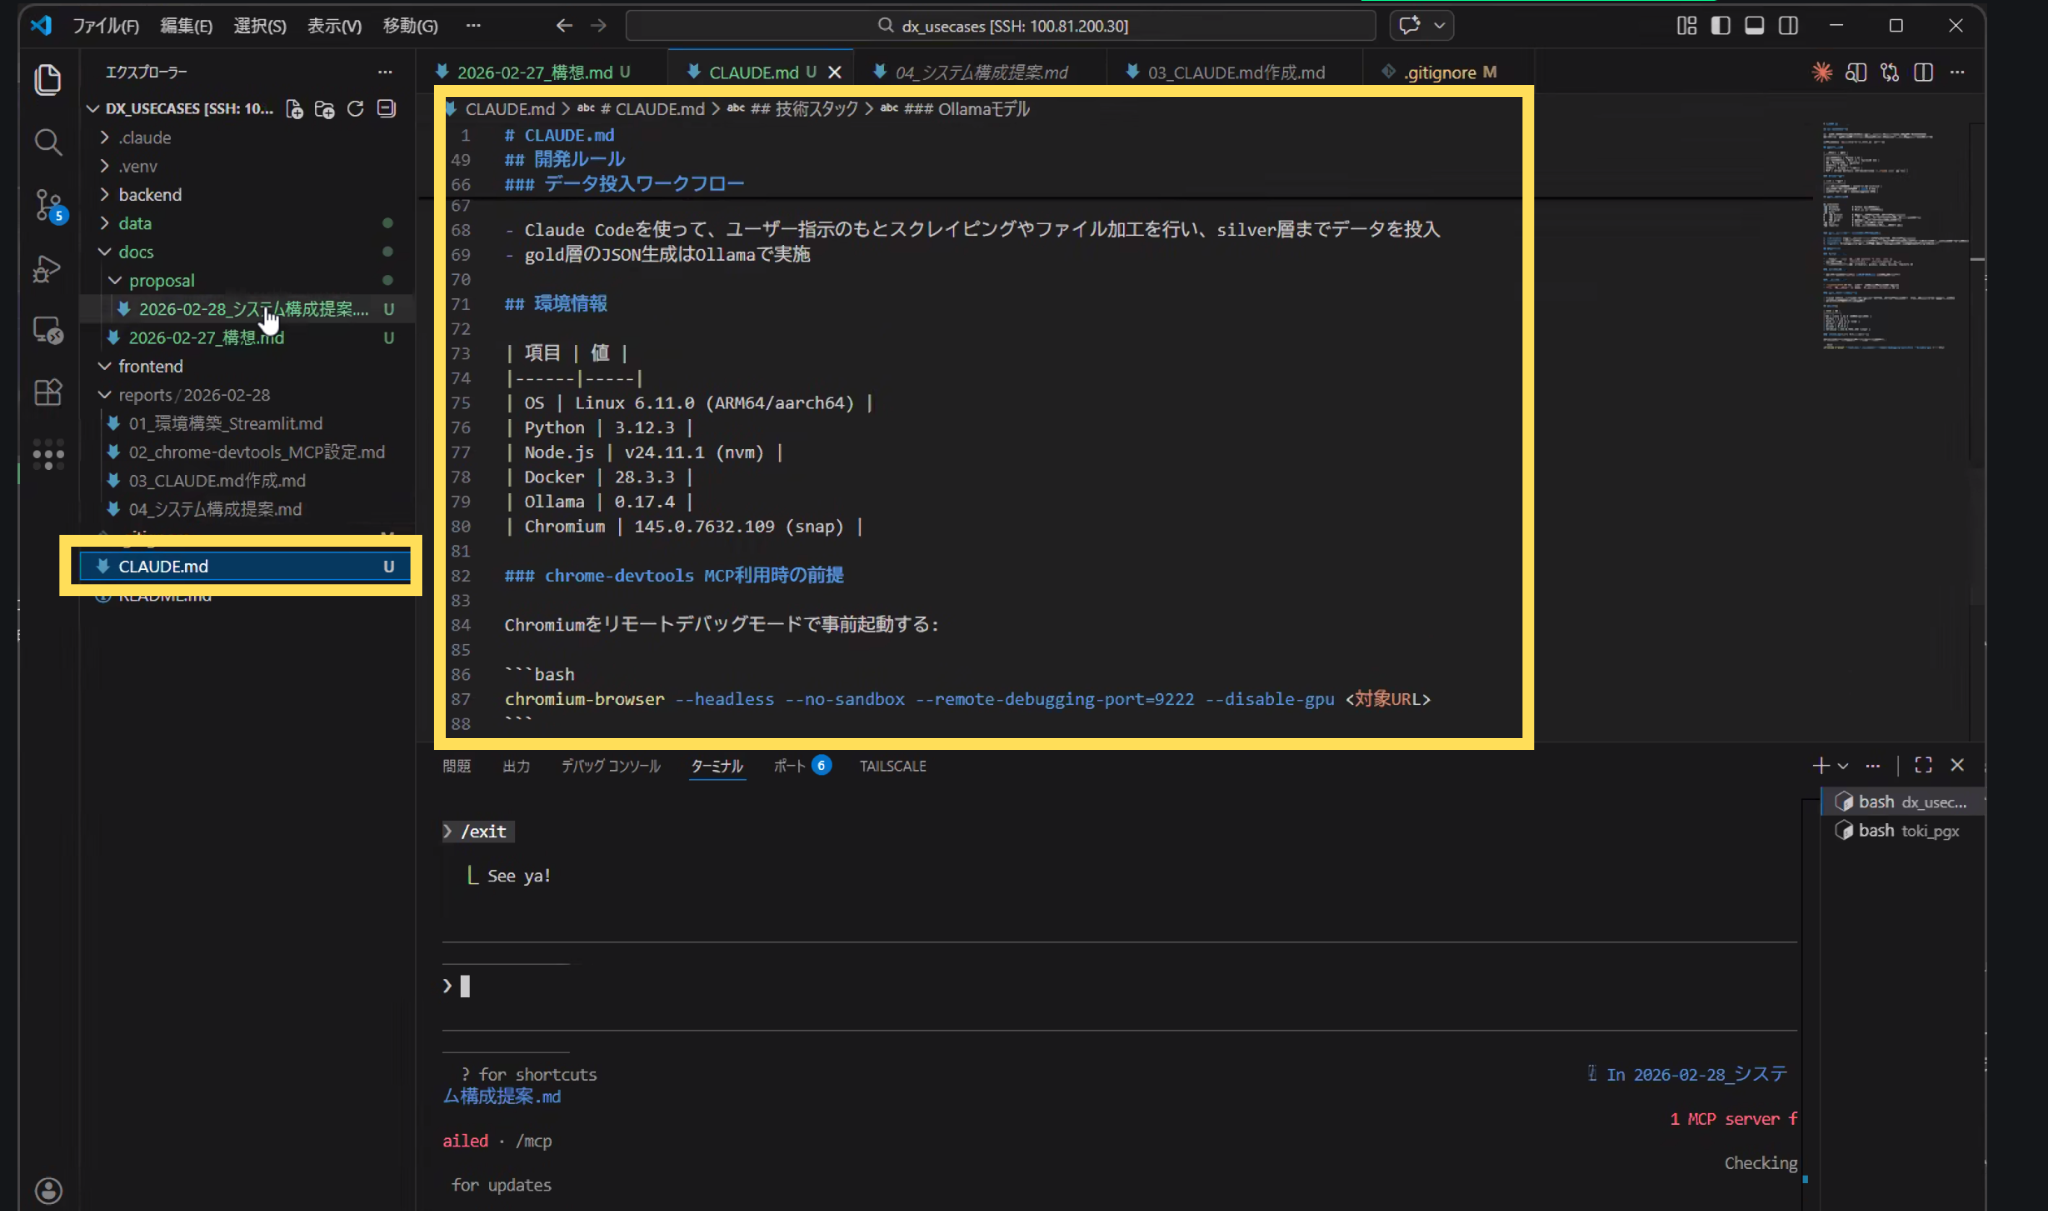Collapse the proposal folder
Screen dimensions: 2048x1211
[161, 280]
